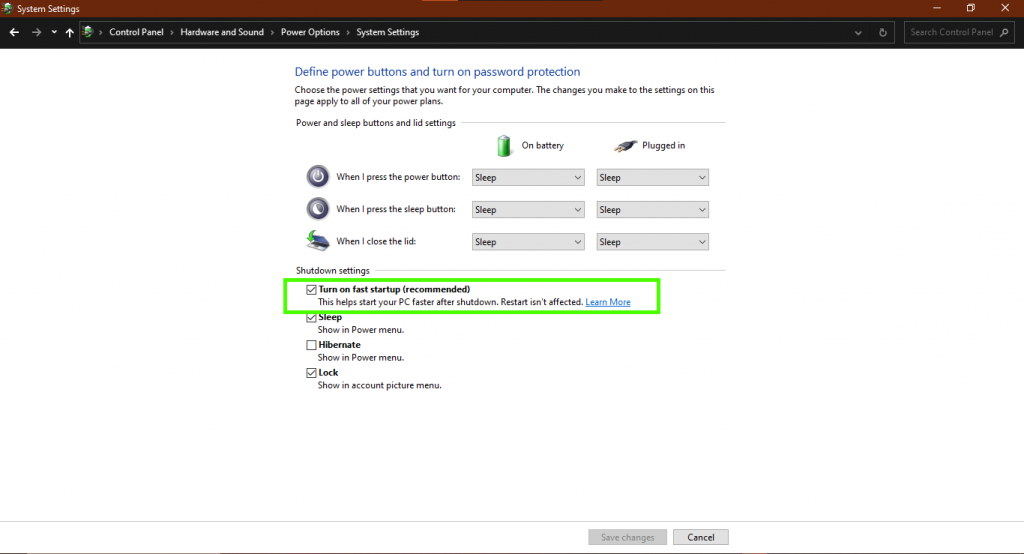Open the recent locations chevron
Screen dimensions: 1024x554
(54, 32)
